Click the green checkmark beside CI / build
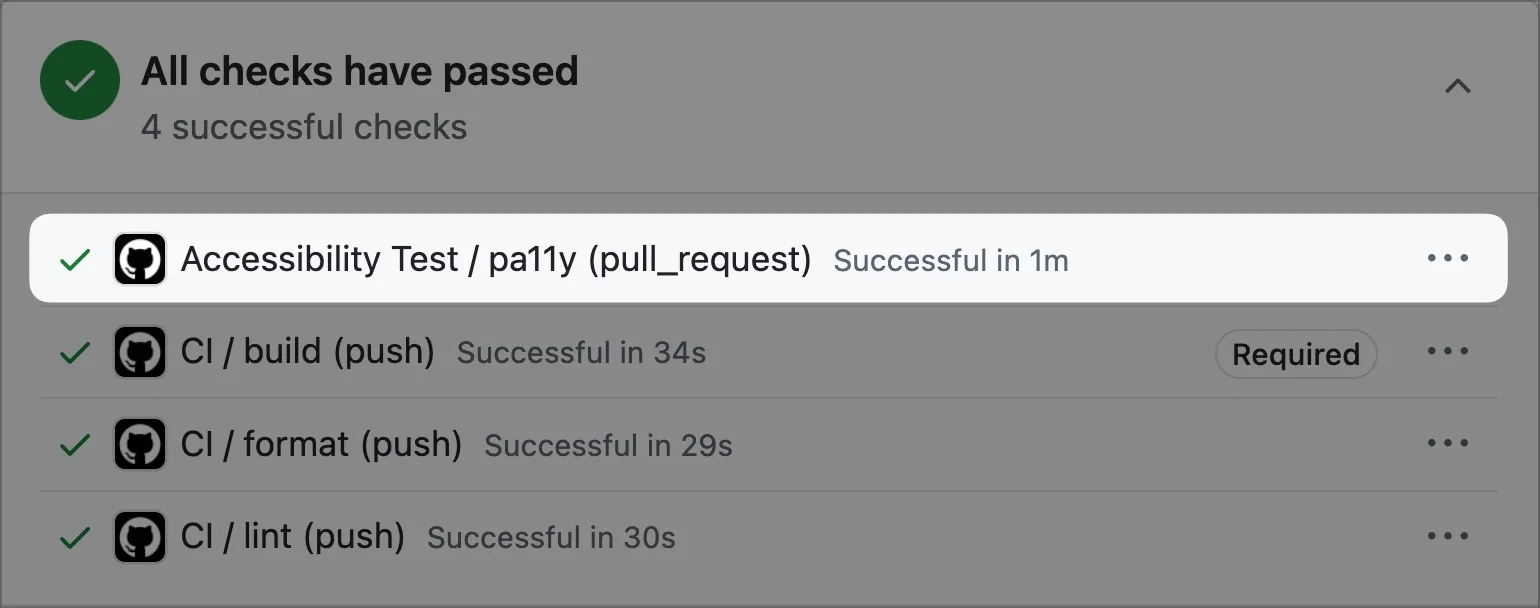Screen dimensions: 1540x608 click(x=74, y=352)
